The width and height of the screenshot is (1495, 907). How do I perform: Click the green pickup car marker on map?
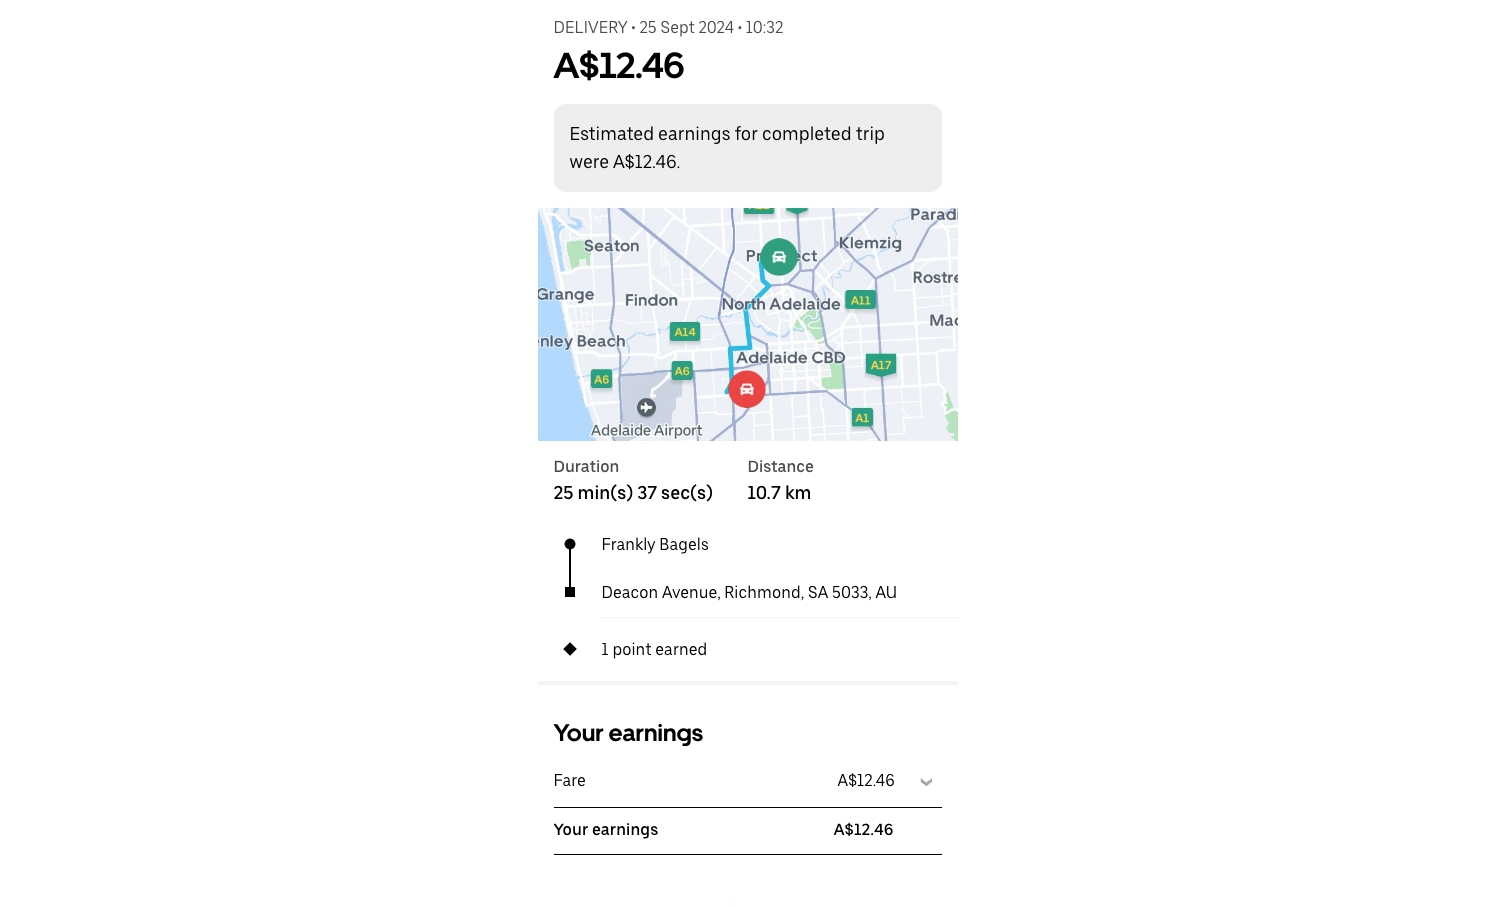(779, 257)
